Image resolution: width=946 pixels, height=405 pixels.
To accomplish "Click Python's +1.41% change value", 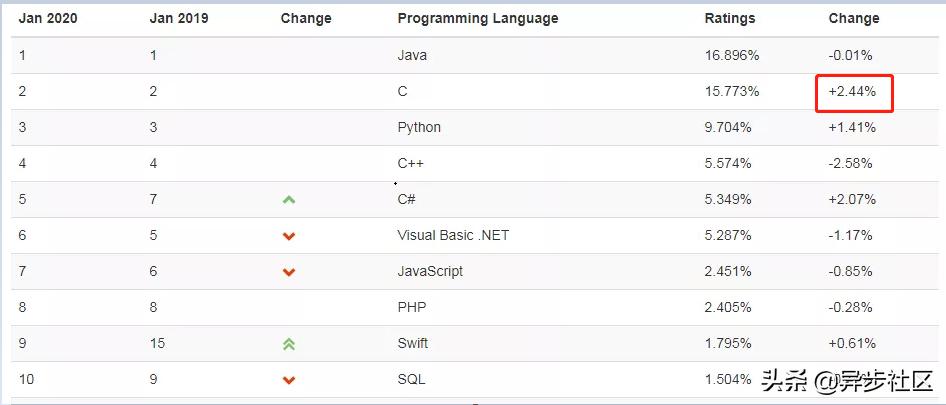I will pyautogui.click(x=851, y=127).
